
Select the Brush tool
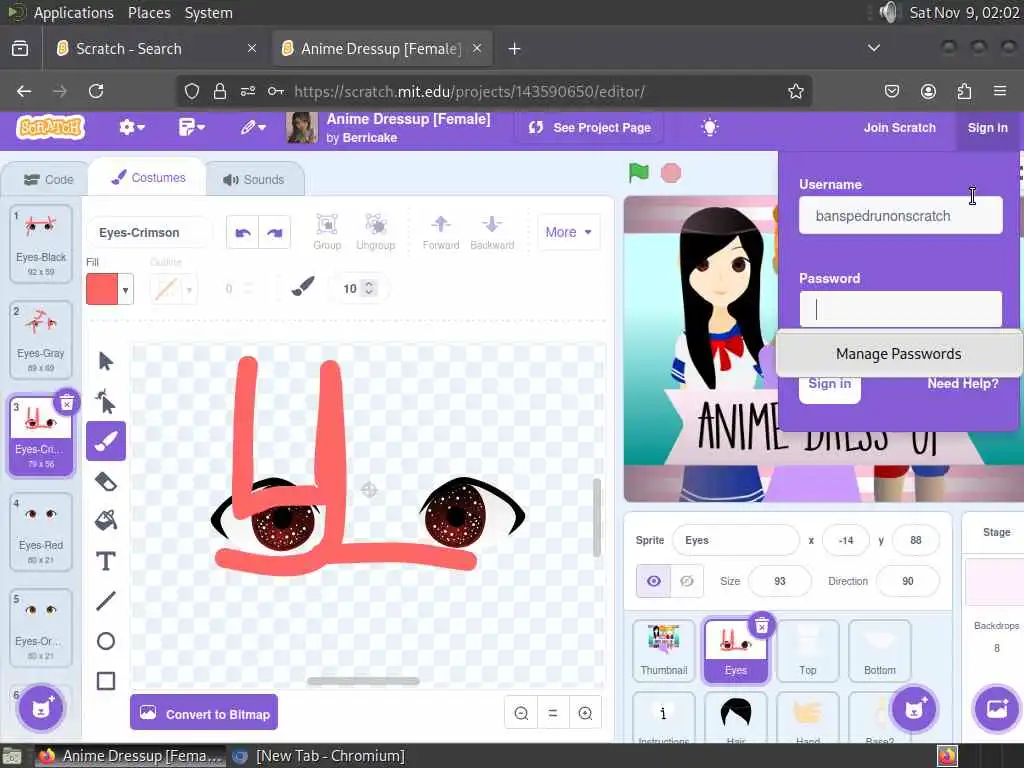[x=105, y=441]
